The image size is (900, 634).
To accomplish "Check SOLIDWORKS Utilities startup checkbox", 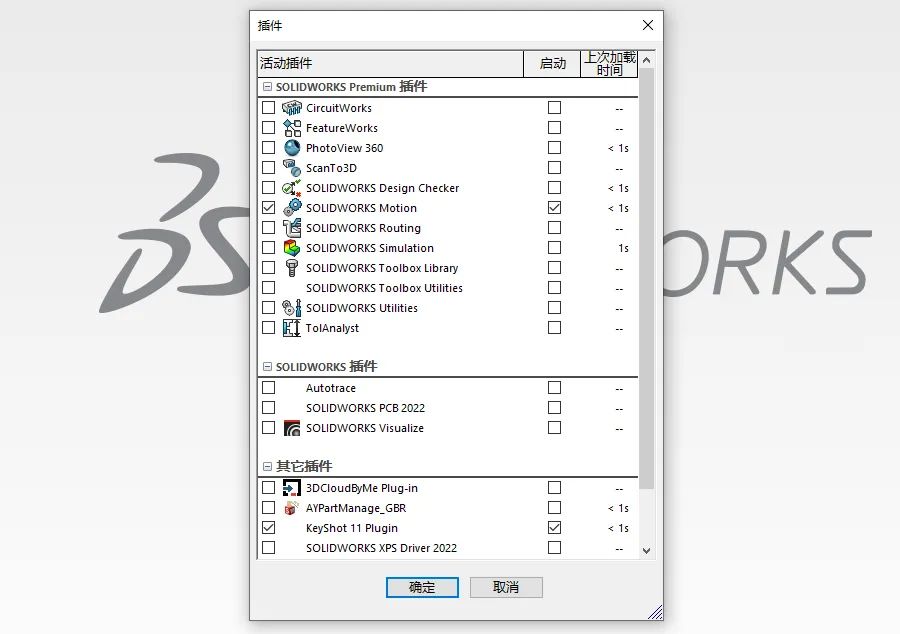I will point(554,308).
